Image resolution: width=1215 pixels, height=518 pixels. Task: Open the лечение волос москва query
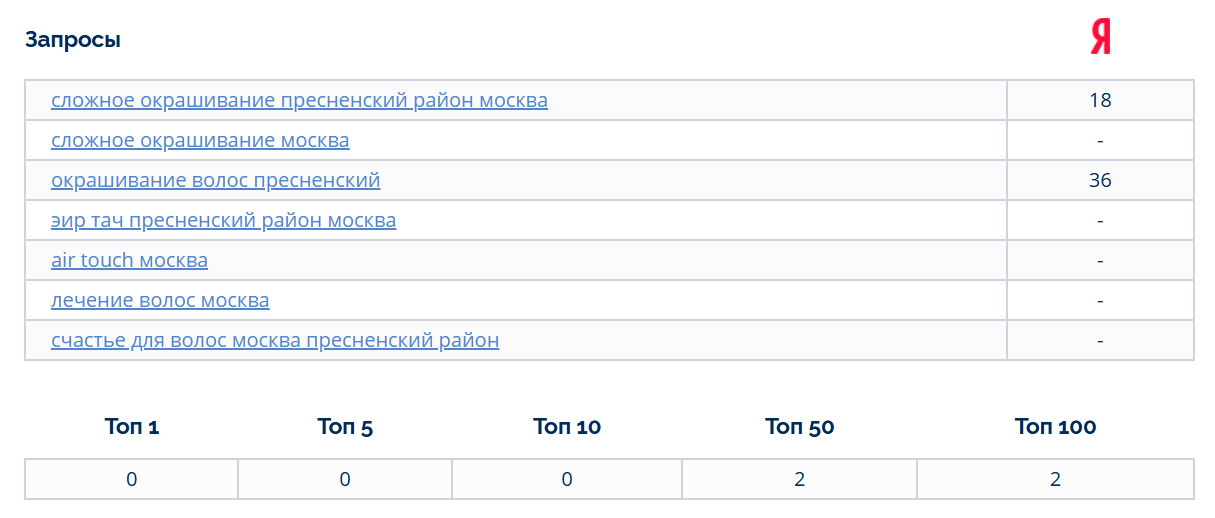click(x=160, y=300)
